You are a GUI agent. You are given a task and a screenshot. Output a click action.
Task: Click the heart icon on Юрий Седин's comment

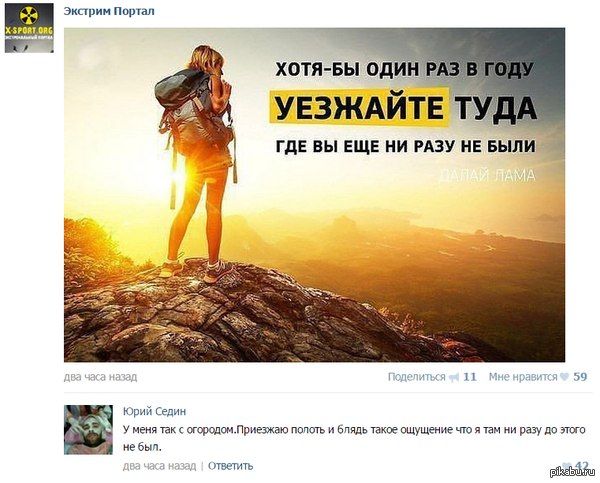pyautogui.click(x=568, y=465)
